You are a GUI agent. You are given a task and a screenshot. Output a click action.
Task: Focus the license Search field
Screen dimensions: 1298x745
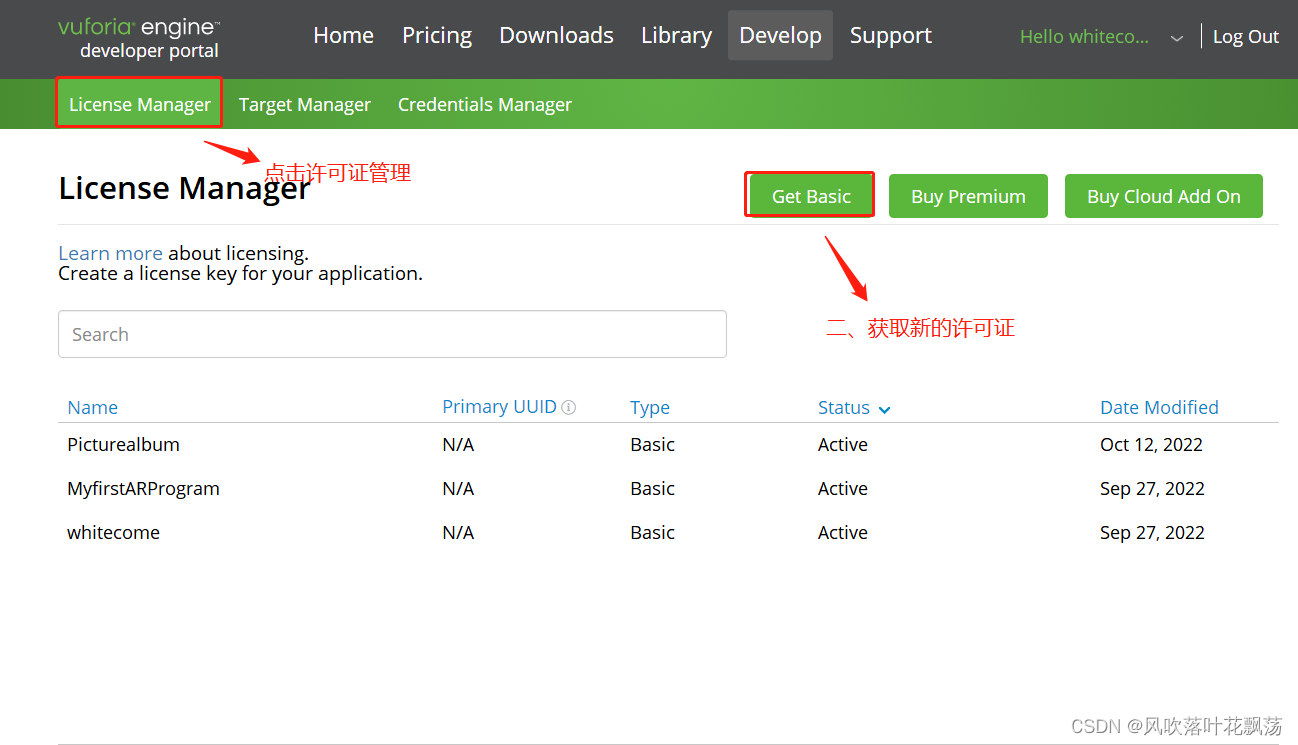(x=392, y=334)
